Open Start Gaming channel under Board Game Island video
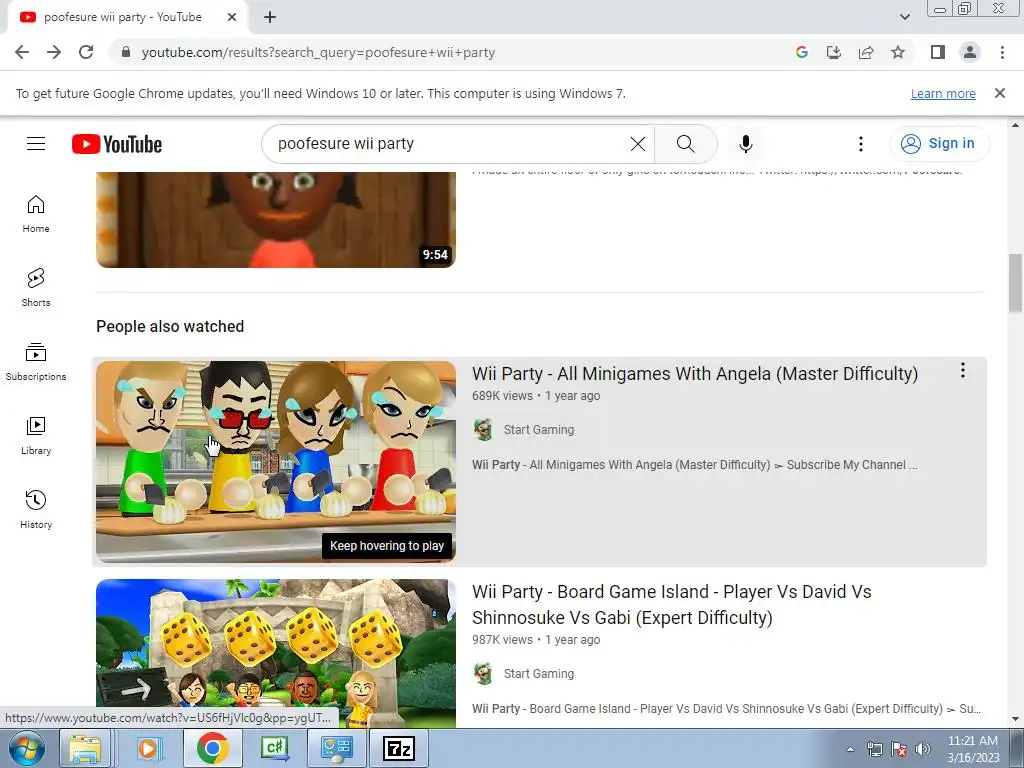1024x768 pixels. 539,673
